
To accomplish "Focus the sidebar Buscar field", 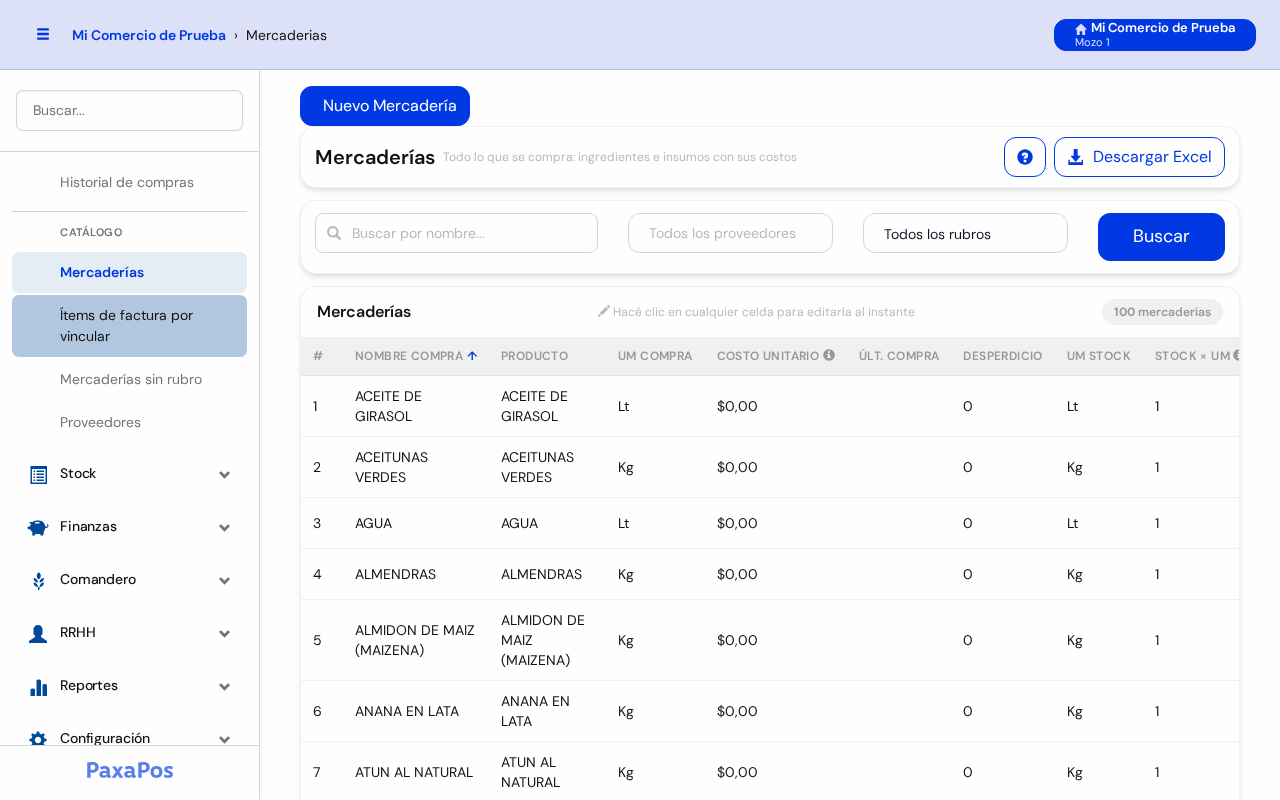I will (x=129, y=110).
